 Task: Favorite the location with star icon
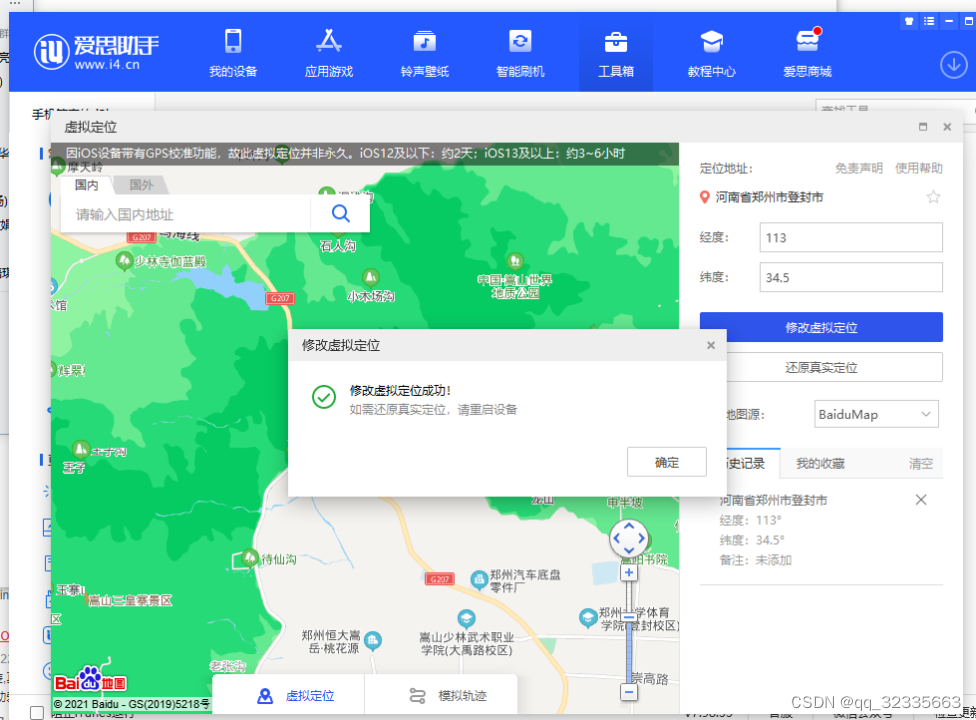click(933, 197)
